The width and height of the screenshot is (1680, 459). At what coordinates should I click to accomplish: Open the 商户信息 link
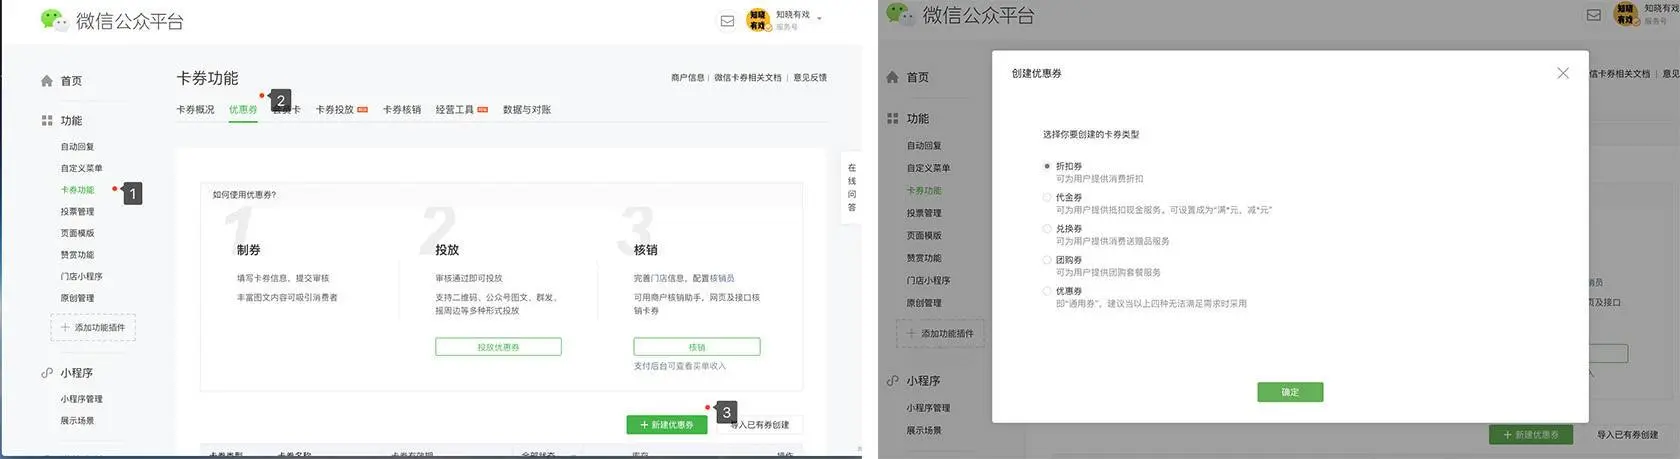click(x=688, y=78)
